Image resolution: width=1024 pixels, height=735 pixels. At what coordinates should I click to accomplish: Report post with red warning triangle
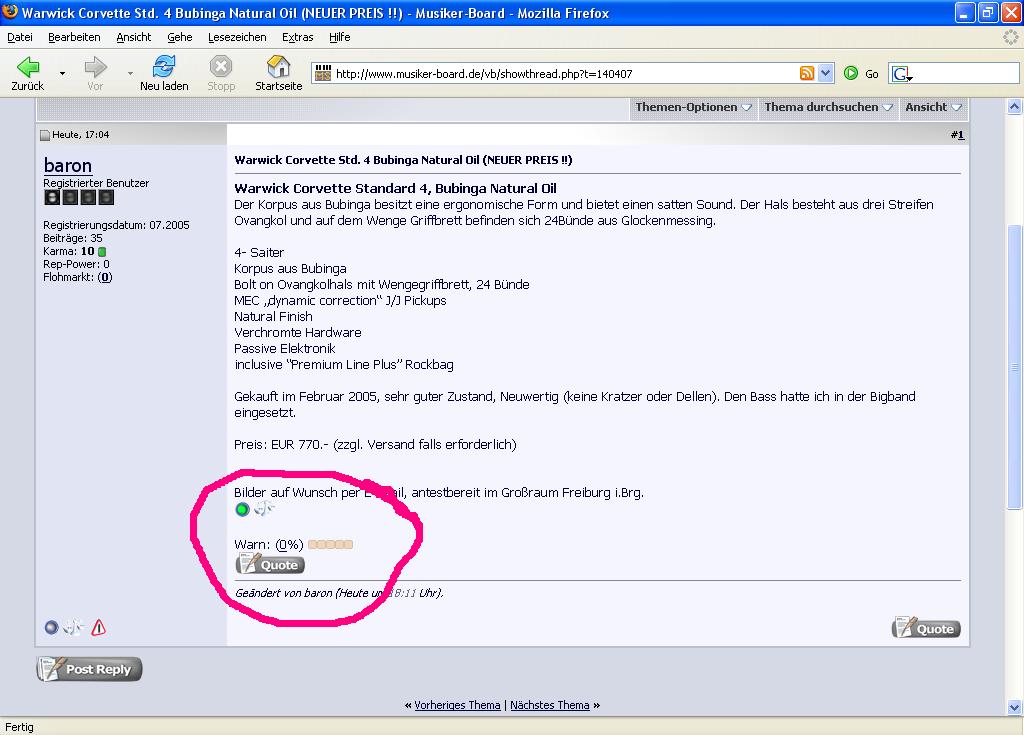pos(99,627)
